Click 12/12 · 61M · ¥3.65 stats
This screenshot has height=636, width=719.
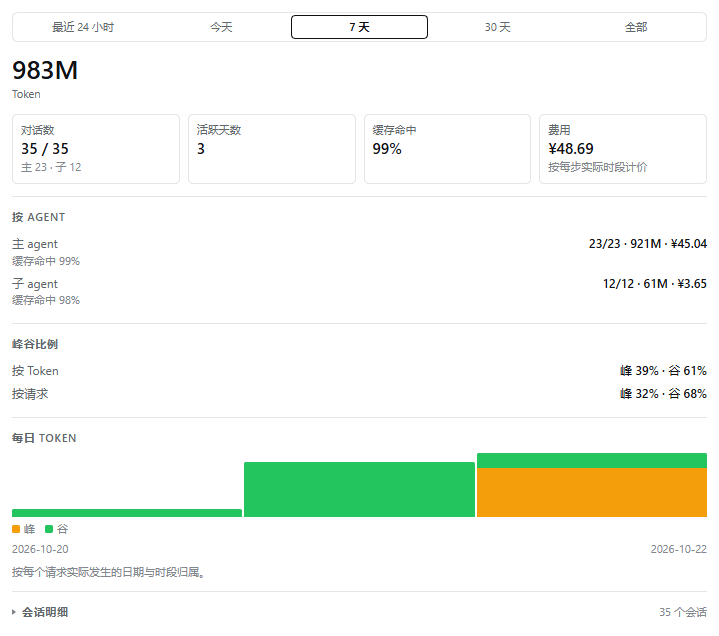click(x=655, y=284)
